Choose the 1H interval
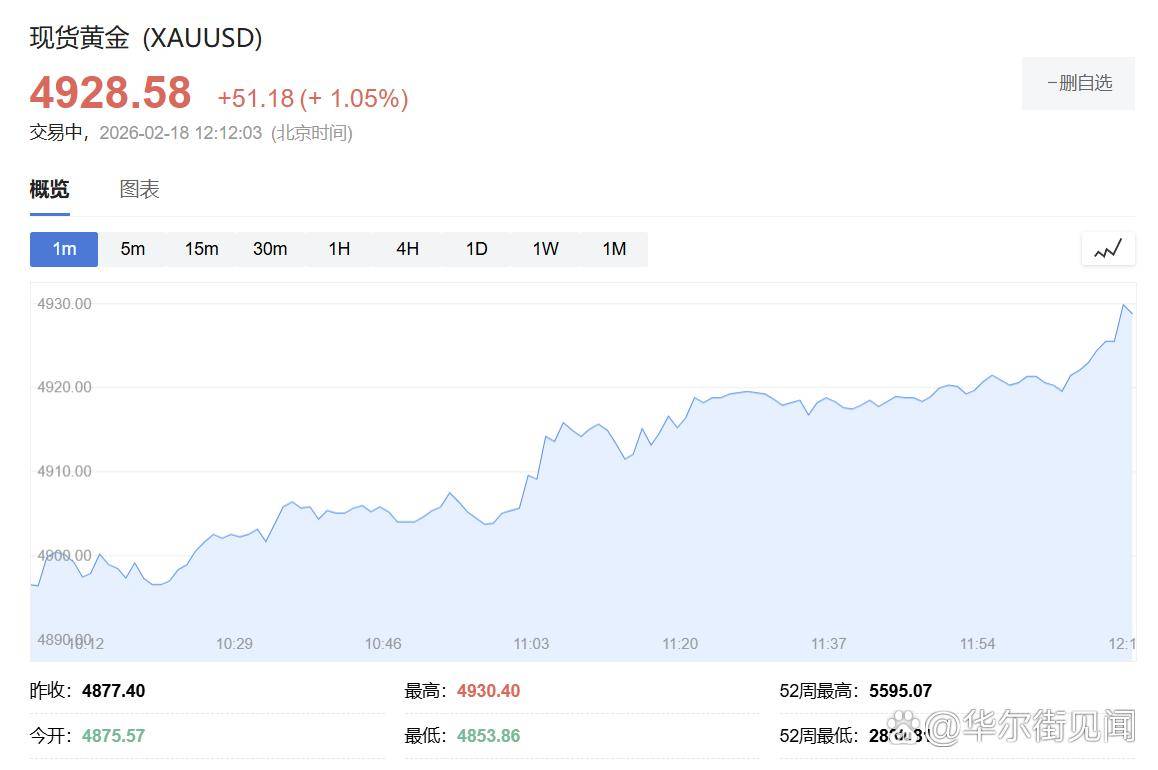 point(339,249)
